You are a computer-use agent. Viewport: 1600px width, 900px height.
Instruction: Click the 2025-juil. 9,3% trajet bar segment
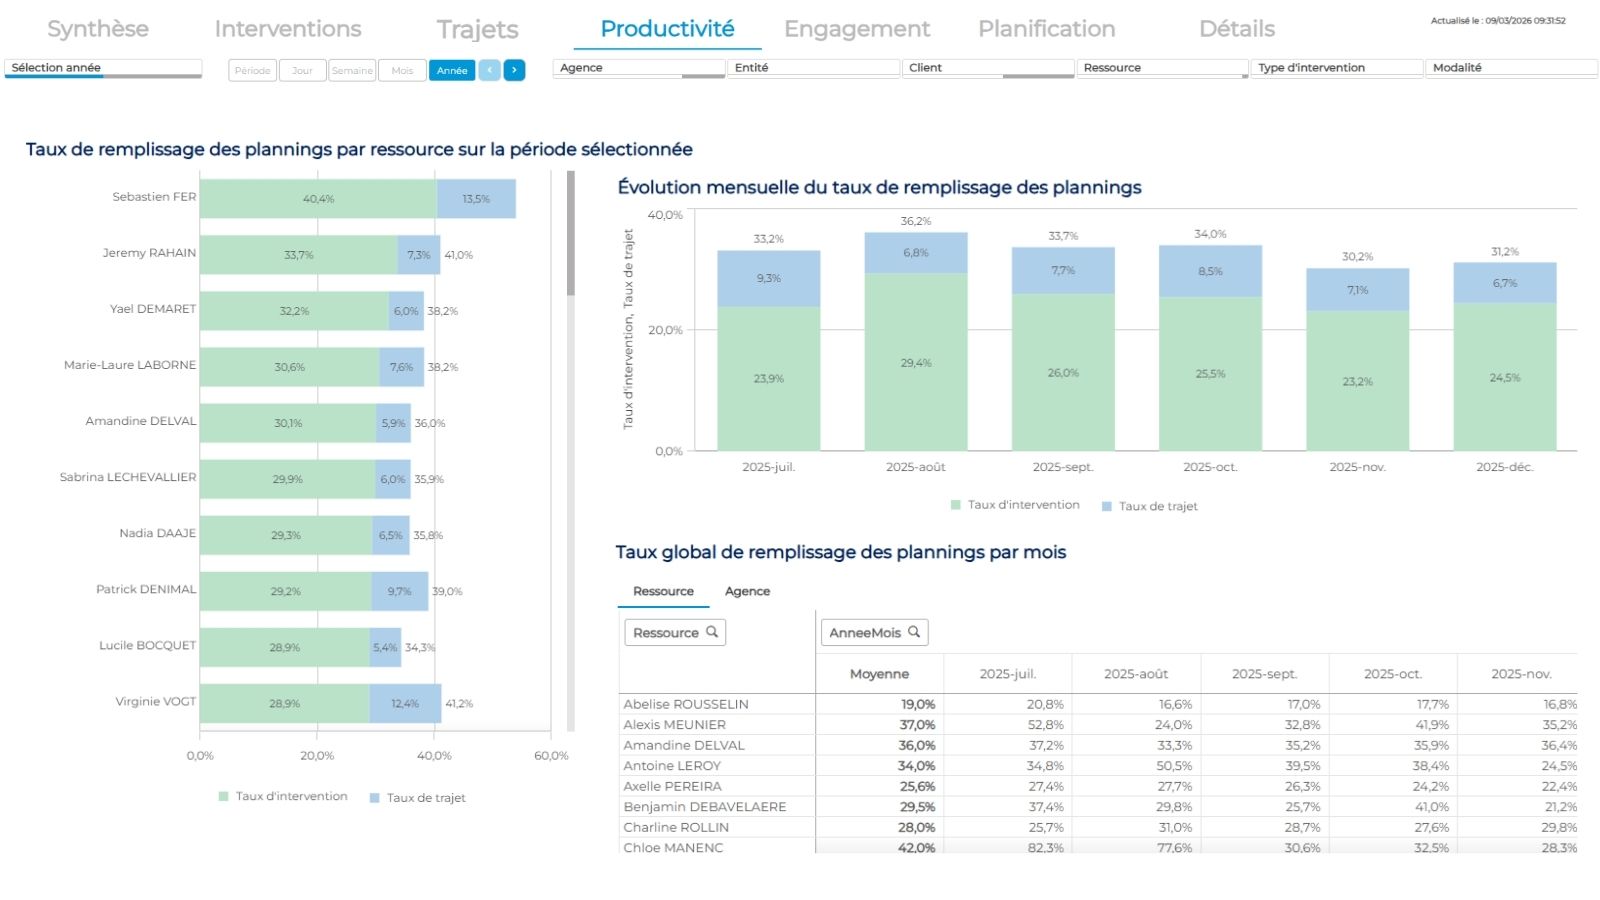click(769, 279)
